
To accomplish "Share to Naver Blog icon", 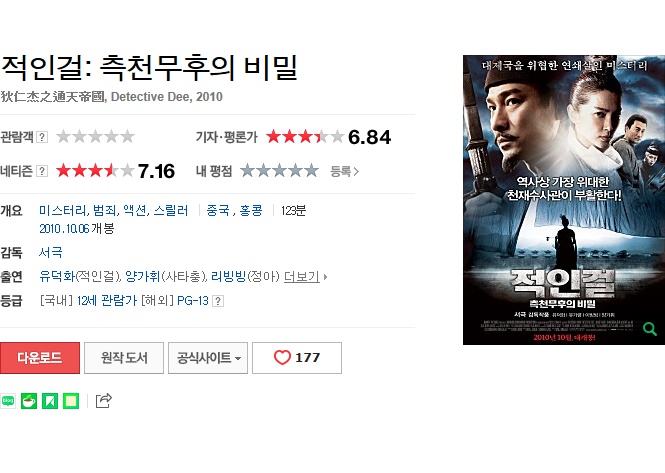I will point(8,401).
